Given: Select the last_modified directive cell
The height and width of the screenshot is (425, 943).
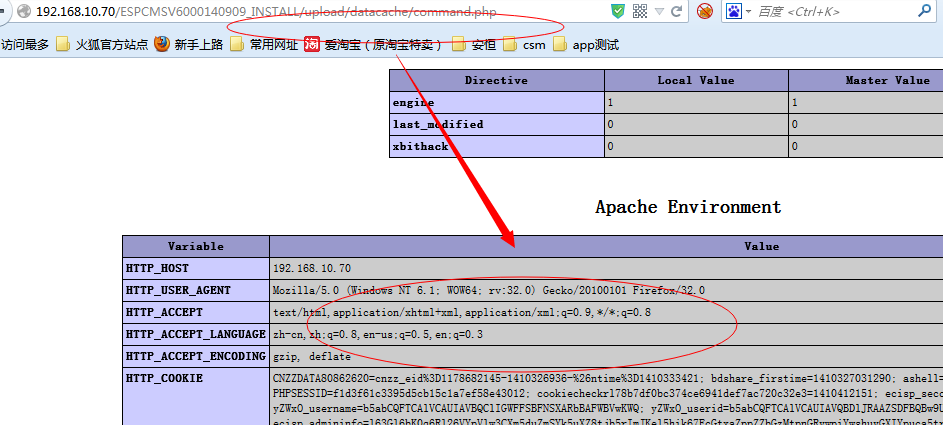Looking at the screenshot, I should coord(497,124).
